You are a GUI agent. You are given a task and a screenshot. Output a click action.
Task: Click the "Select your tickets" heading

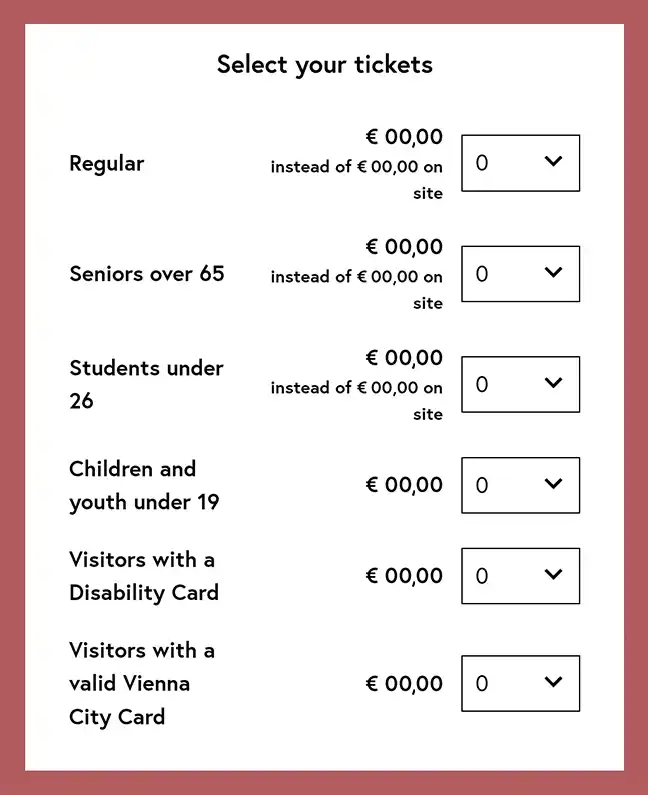point(324,65)
